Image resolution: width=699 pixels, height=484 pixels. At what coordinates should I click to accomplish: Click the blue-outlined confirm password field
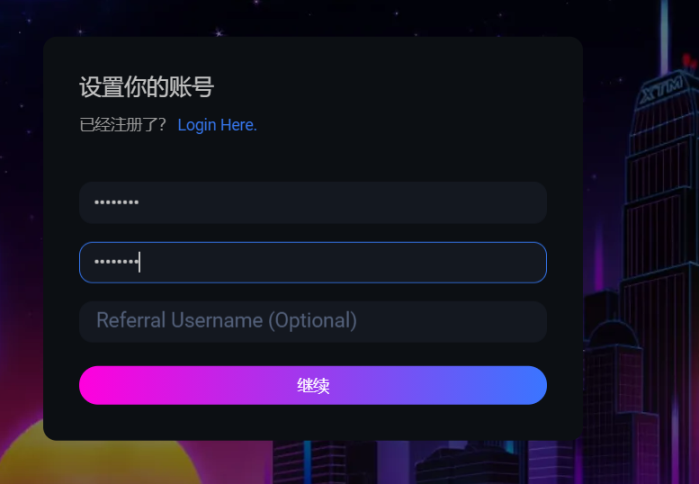click(313, 263)
